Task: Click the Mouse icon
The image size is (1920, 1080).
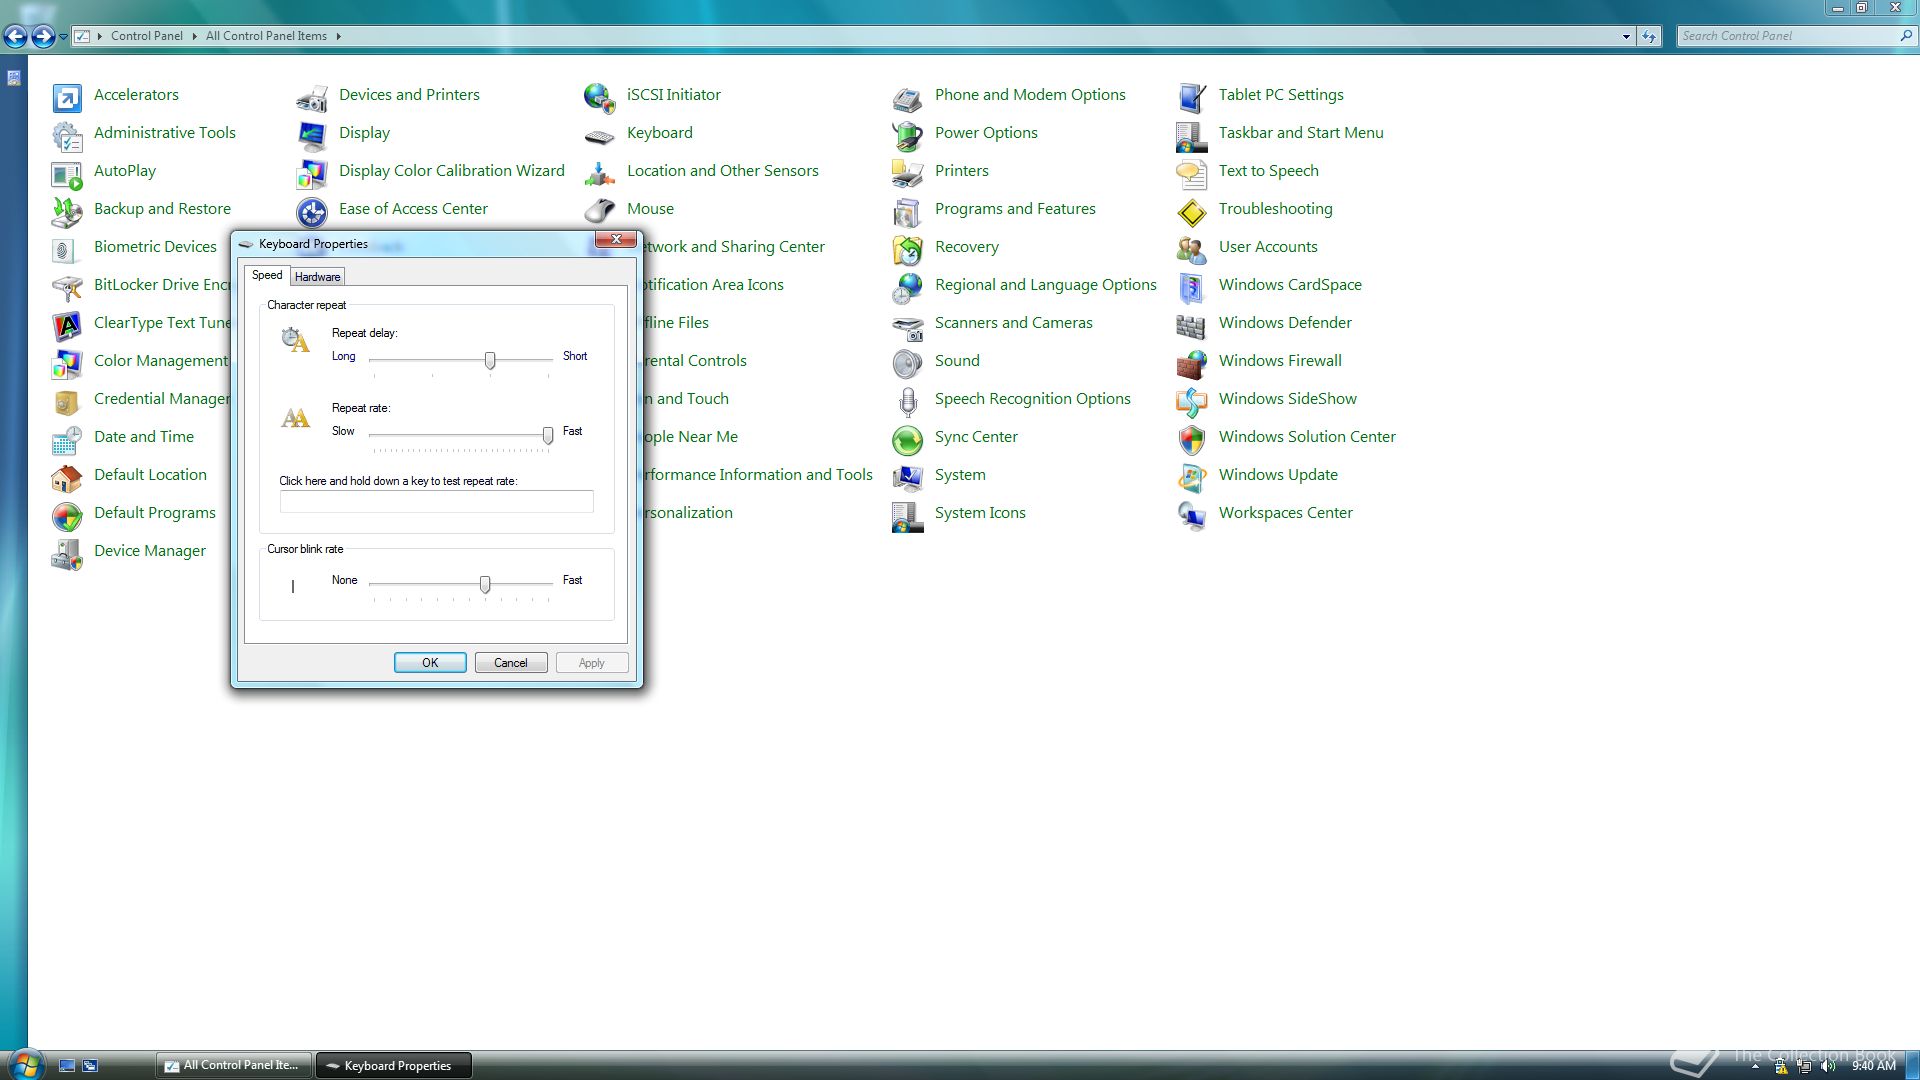Action: click(x=600, y=211)
